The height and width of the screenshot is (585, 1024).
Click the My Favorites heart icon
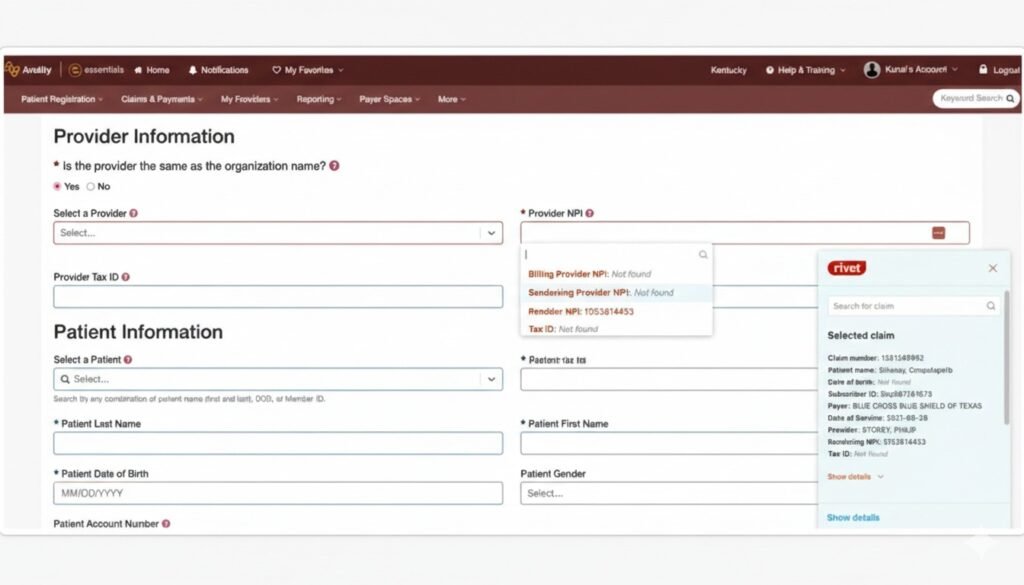point(277,70)
